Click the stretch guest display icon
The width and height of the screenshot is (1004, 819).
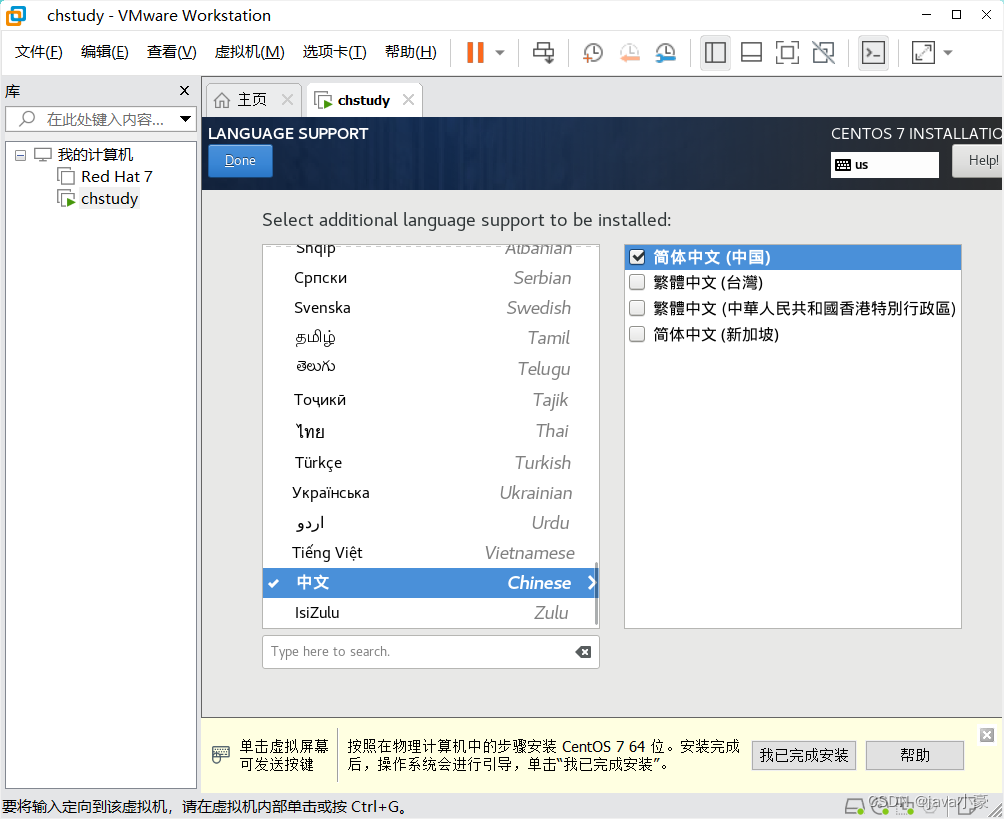923,53
